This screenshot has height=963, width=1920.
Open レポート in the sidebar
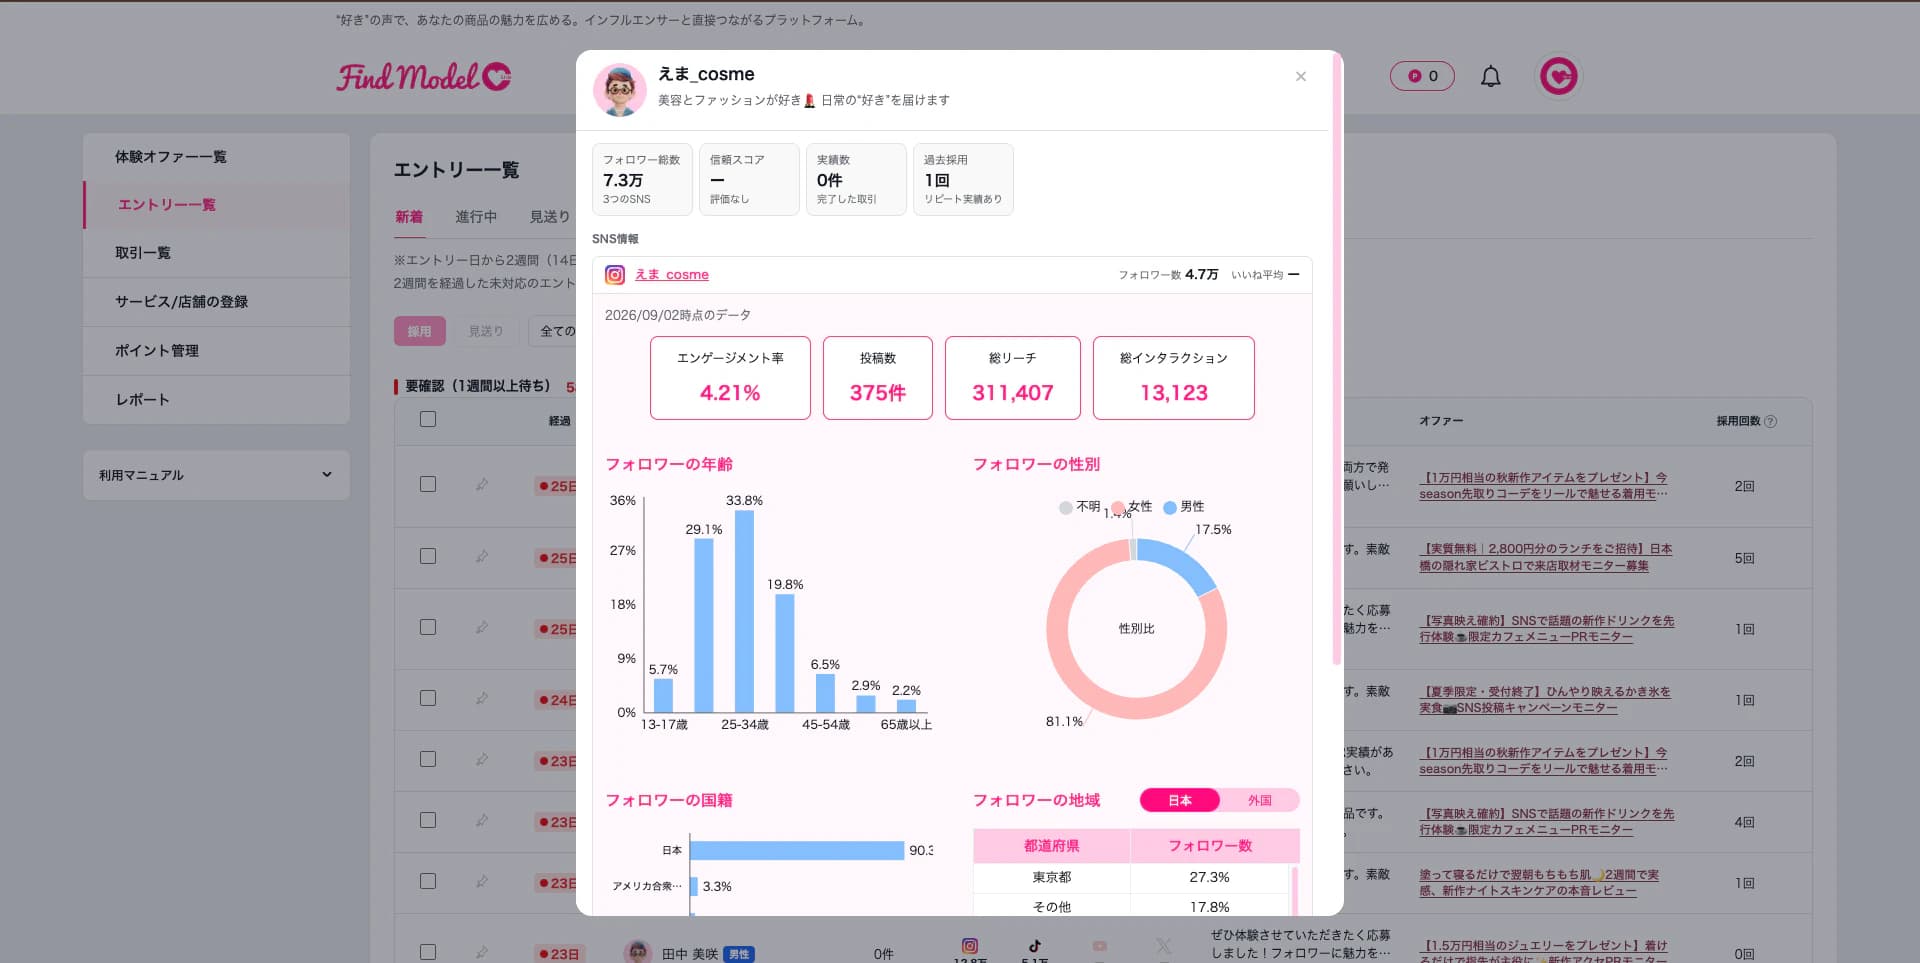pyautogui.click(x=216, y=400)
